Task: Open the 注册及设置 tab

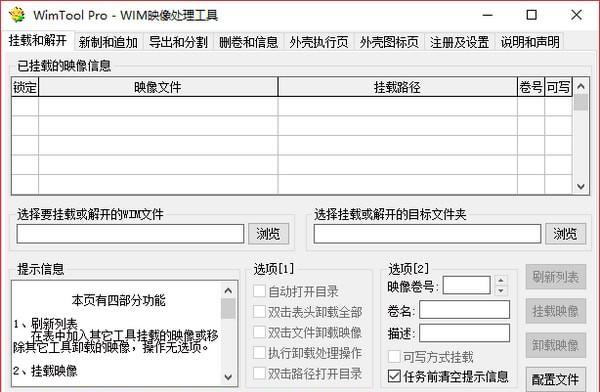Action: click(x=459, y=42)
